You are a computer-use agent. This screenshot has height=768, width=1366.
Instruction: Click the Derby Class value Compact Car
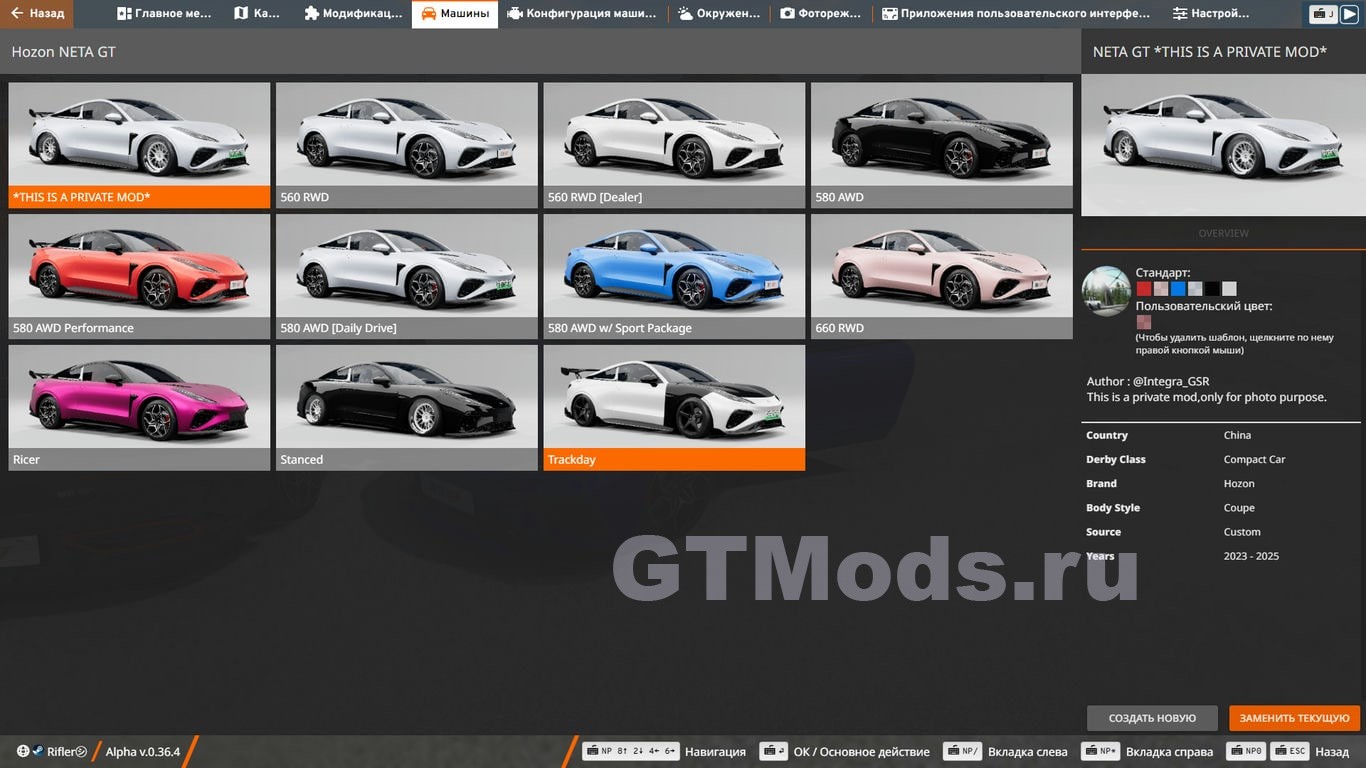click(x=1254, y=459)
